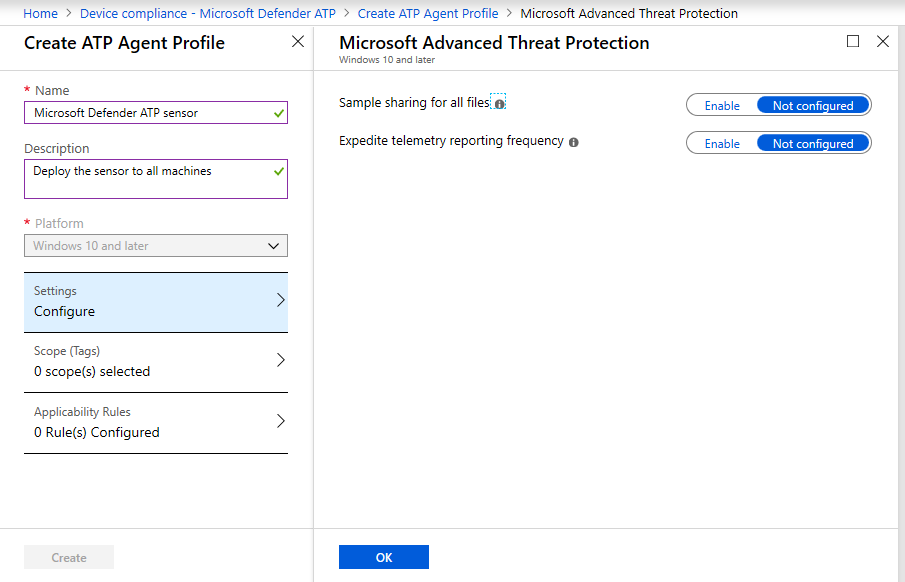
Task: Open the Platform dropdown
Action: [x=156, y=246]
